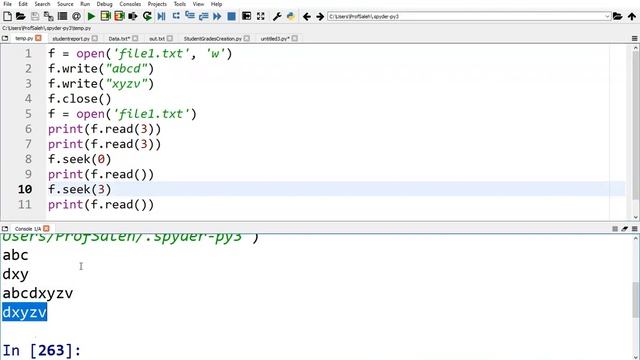This screenshot has width=640, height=360.
Task: Open the Projects menu
Action: [157, 4]
